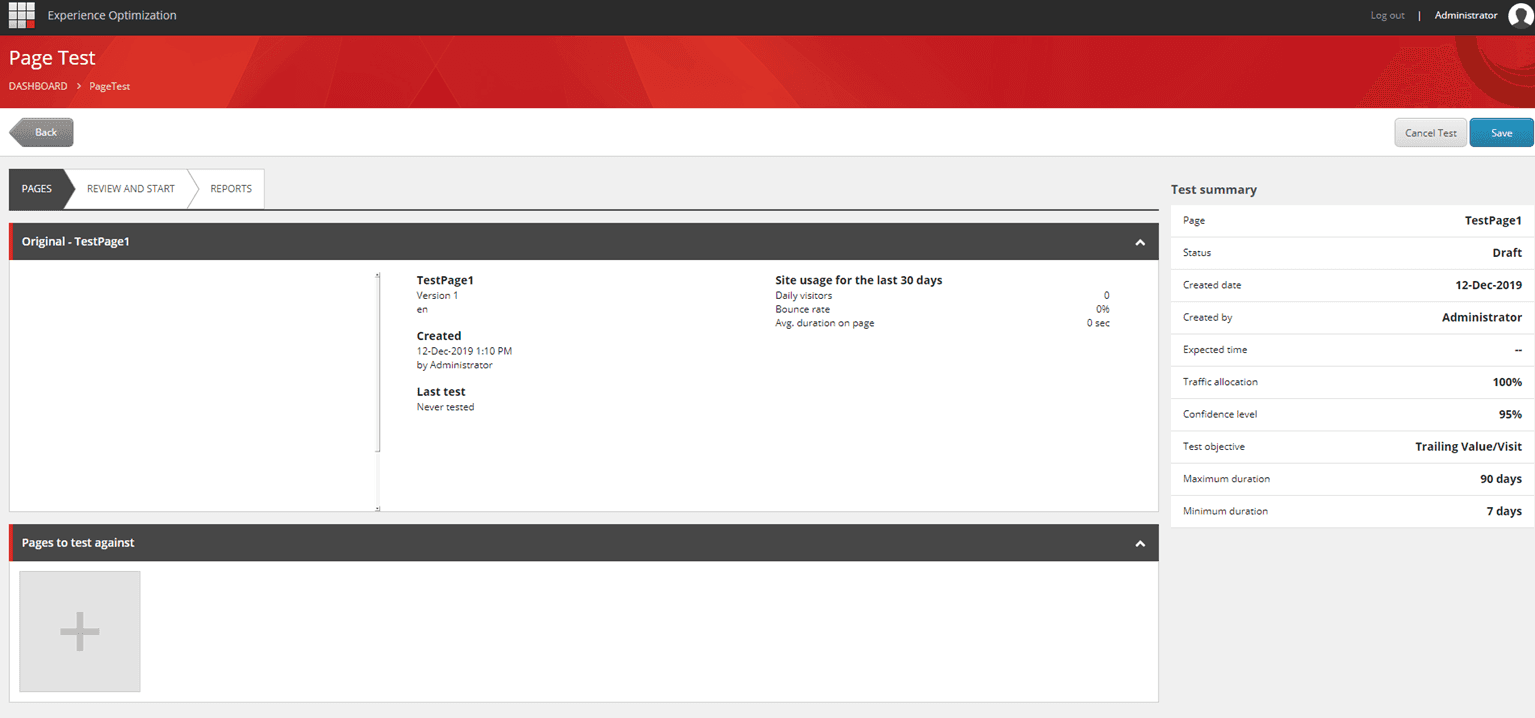Click the Version 1 text
Image resolution: width=1535 pixels, height=718 pixels.
click(437, 296)
